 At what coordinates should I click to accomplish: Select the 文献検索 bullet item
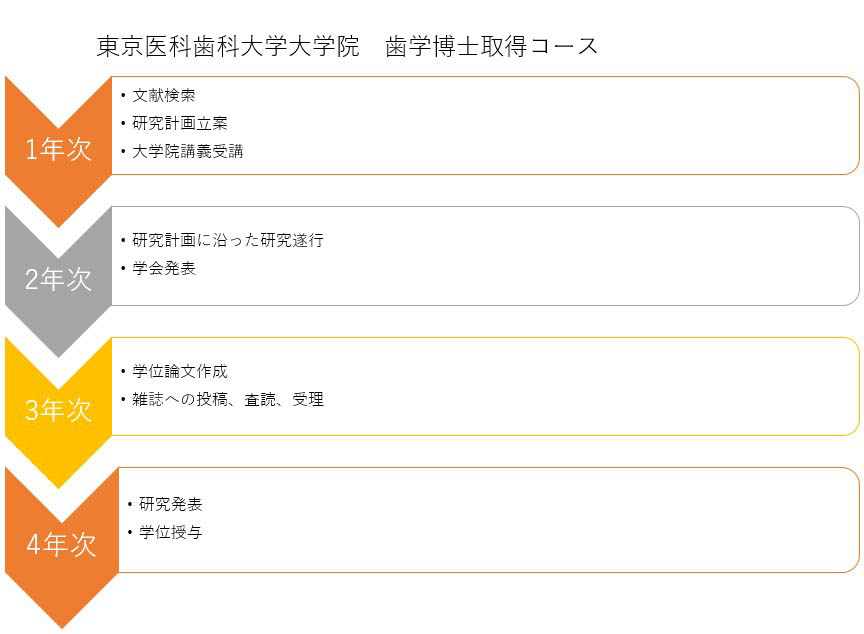[x=163, y=96]
